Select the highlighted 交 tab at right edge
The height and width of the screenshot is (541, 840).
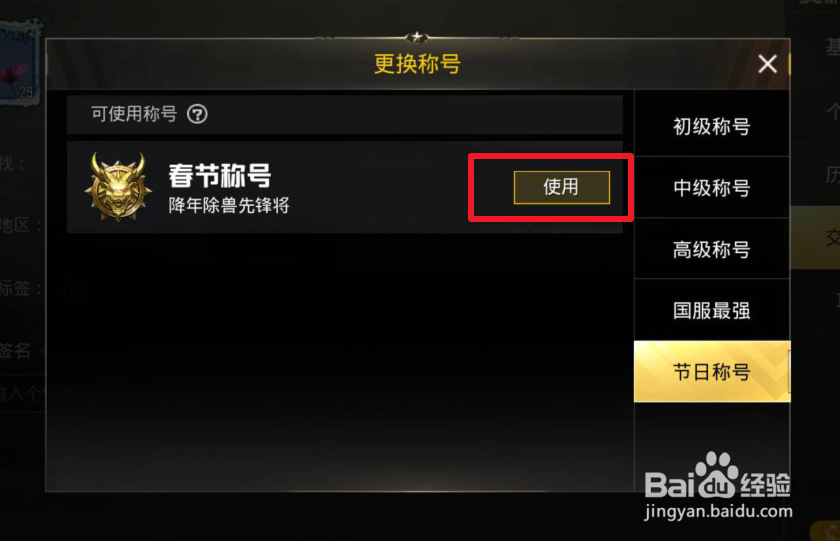pyautogui.click(x=815, y=237)
